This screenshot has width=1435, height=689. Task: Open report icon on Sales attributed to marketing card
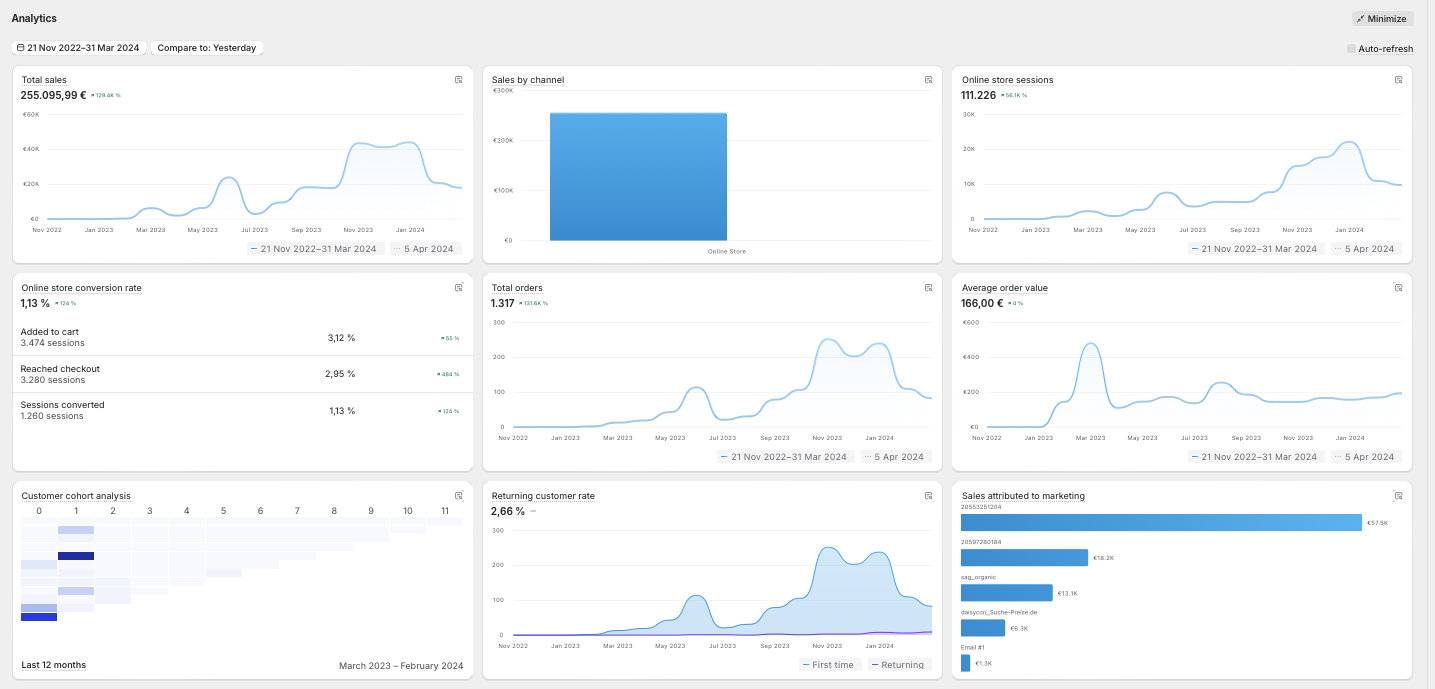pos(1398,496)
